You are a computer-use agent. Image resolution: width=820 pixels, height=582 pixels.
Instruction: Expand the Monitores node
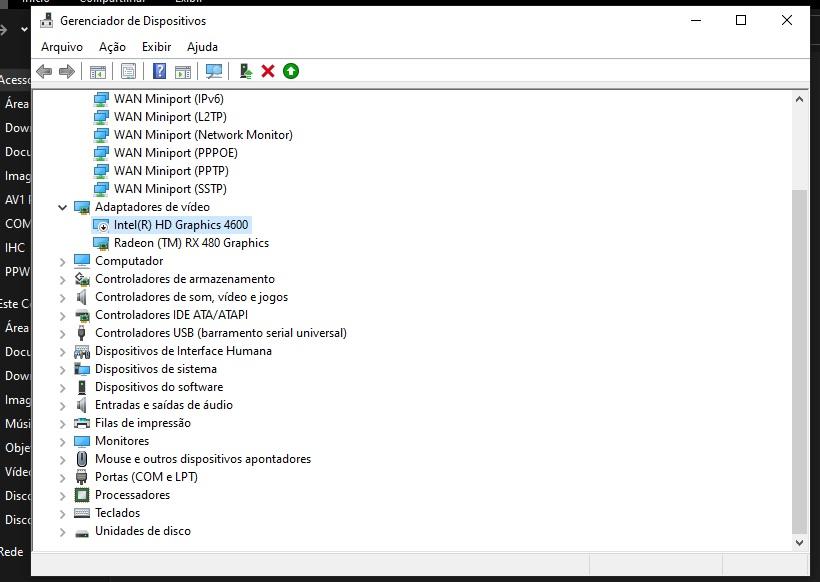click(x=62, y=441)
